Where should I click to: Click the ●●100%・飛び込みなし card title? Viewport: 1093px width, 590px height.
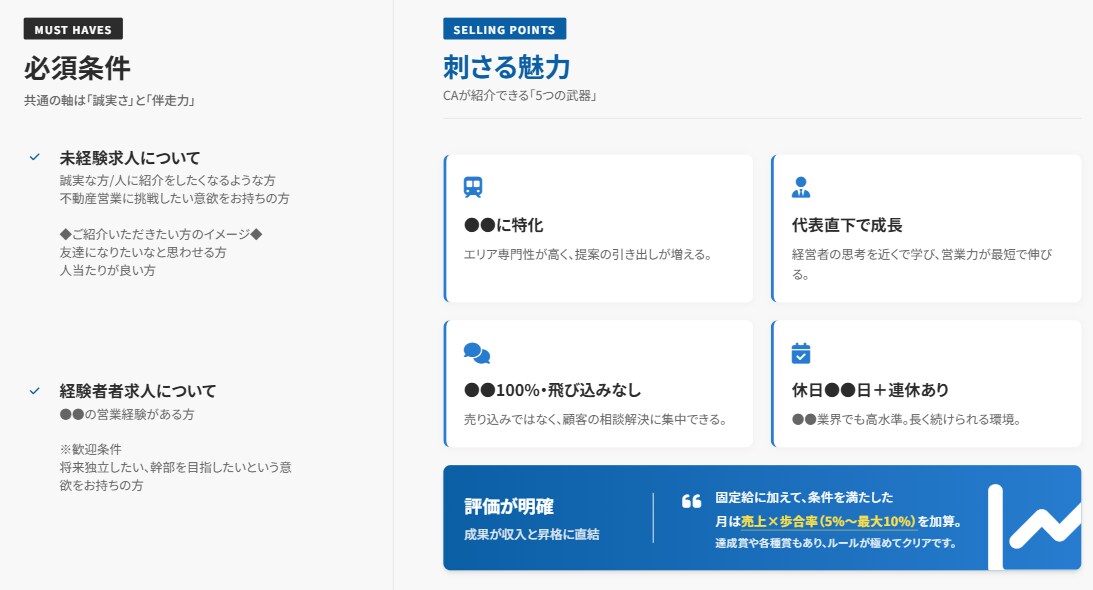(552, 390)
